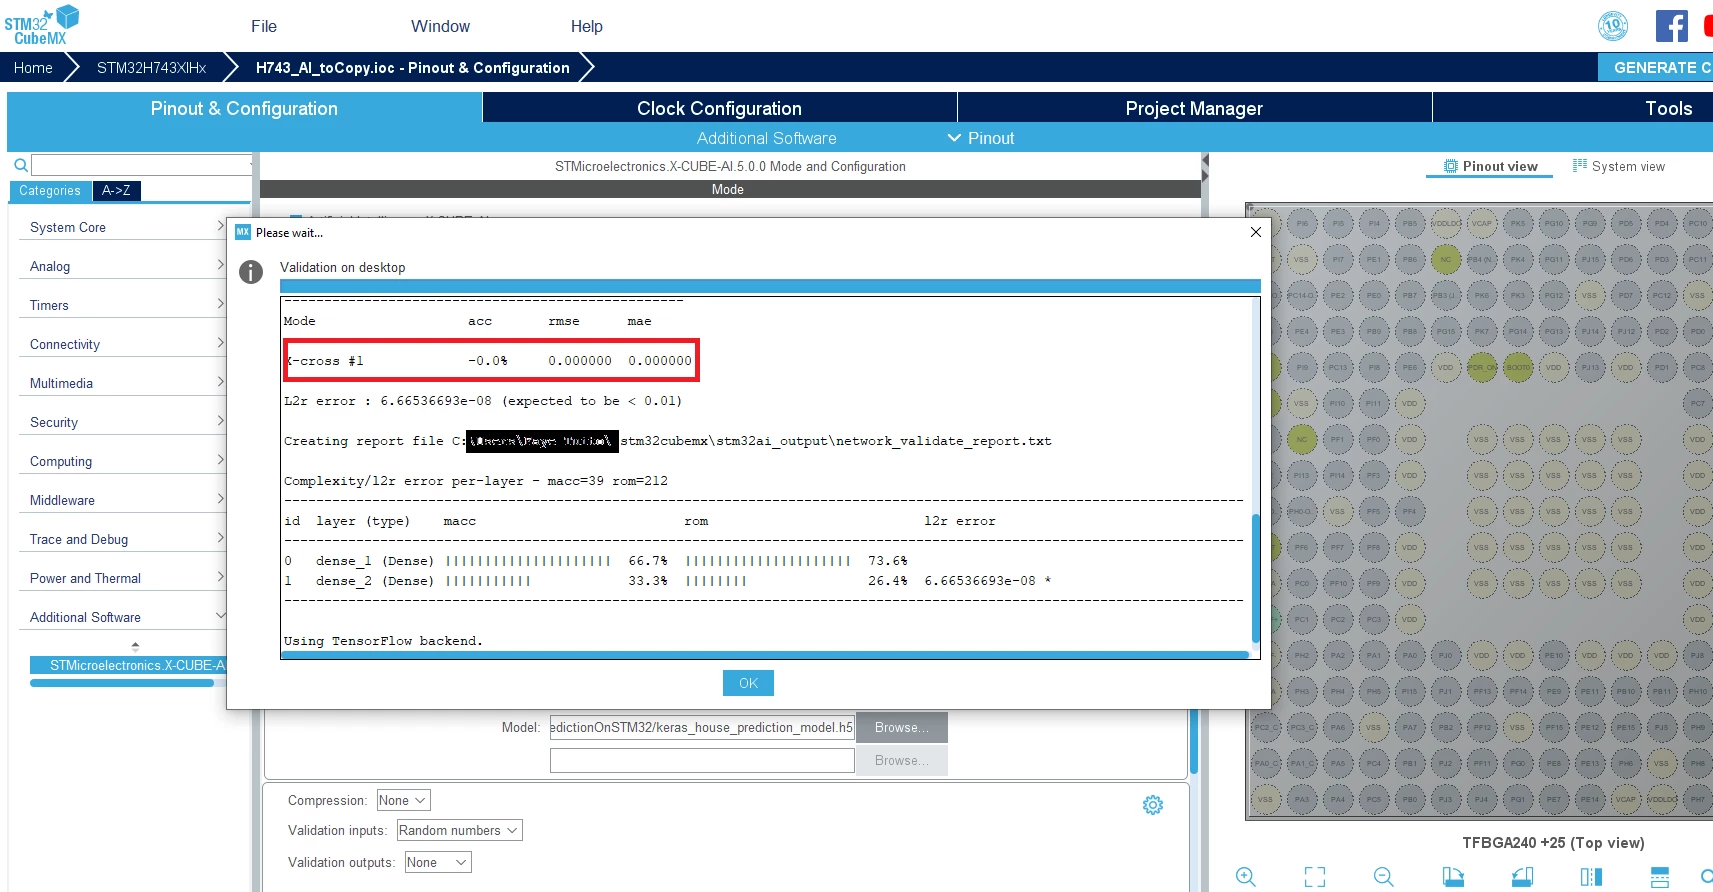The height and width of the screenshot is (892, 1713).
Task: Click the zoom in icon below the pinout
Action: 1245,877
